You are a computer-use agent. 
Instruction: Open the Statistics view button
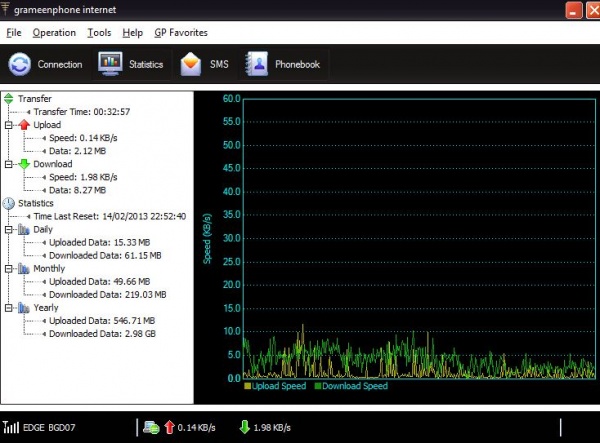[x=131, y=64]
